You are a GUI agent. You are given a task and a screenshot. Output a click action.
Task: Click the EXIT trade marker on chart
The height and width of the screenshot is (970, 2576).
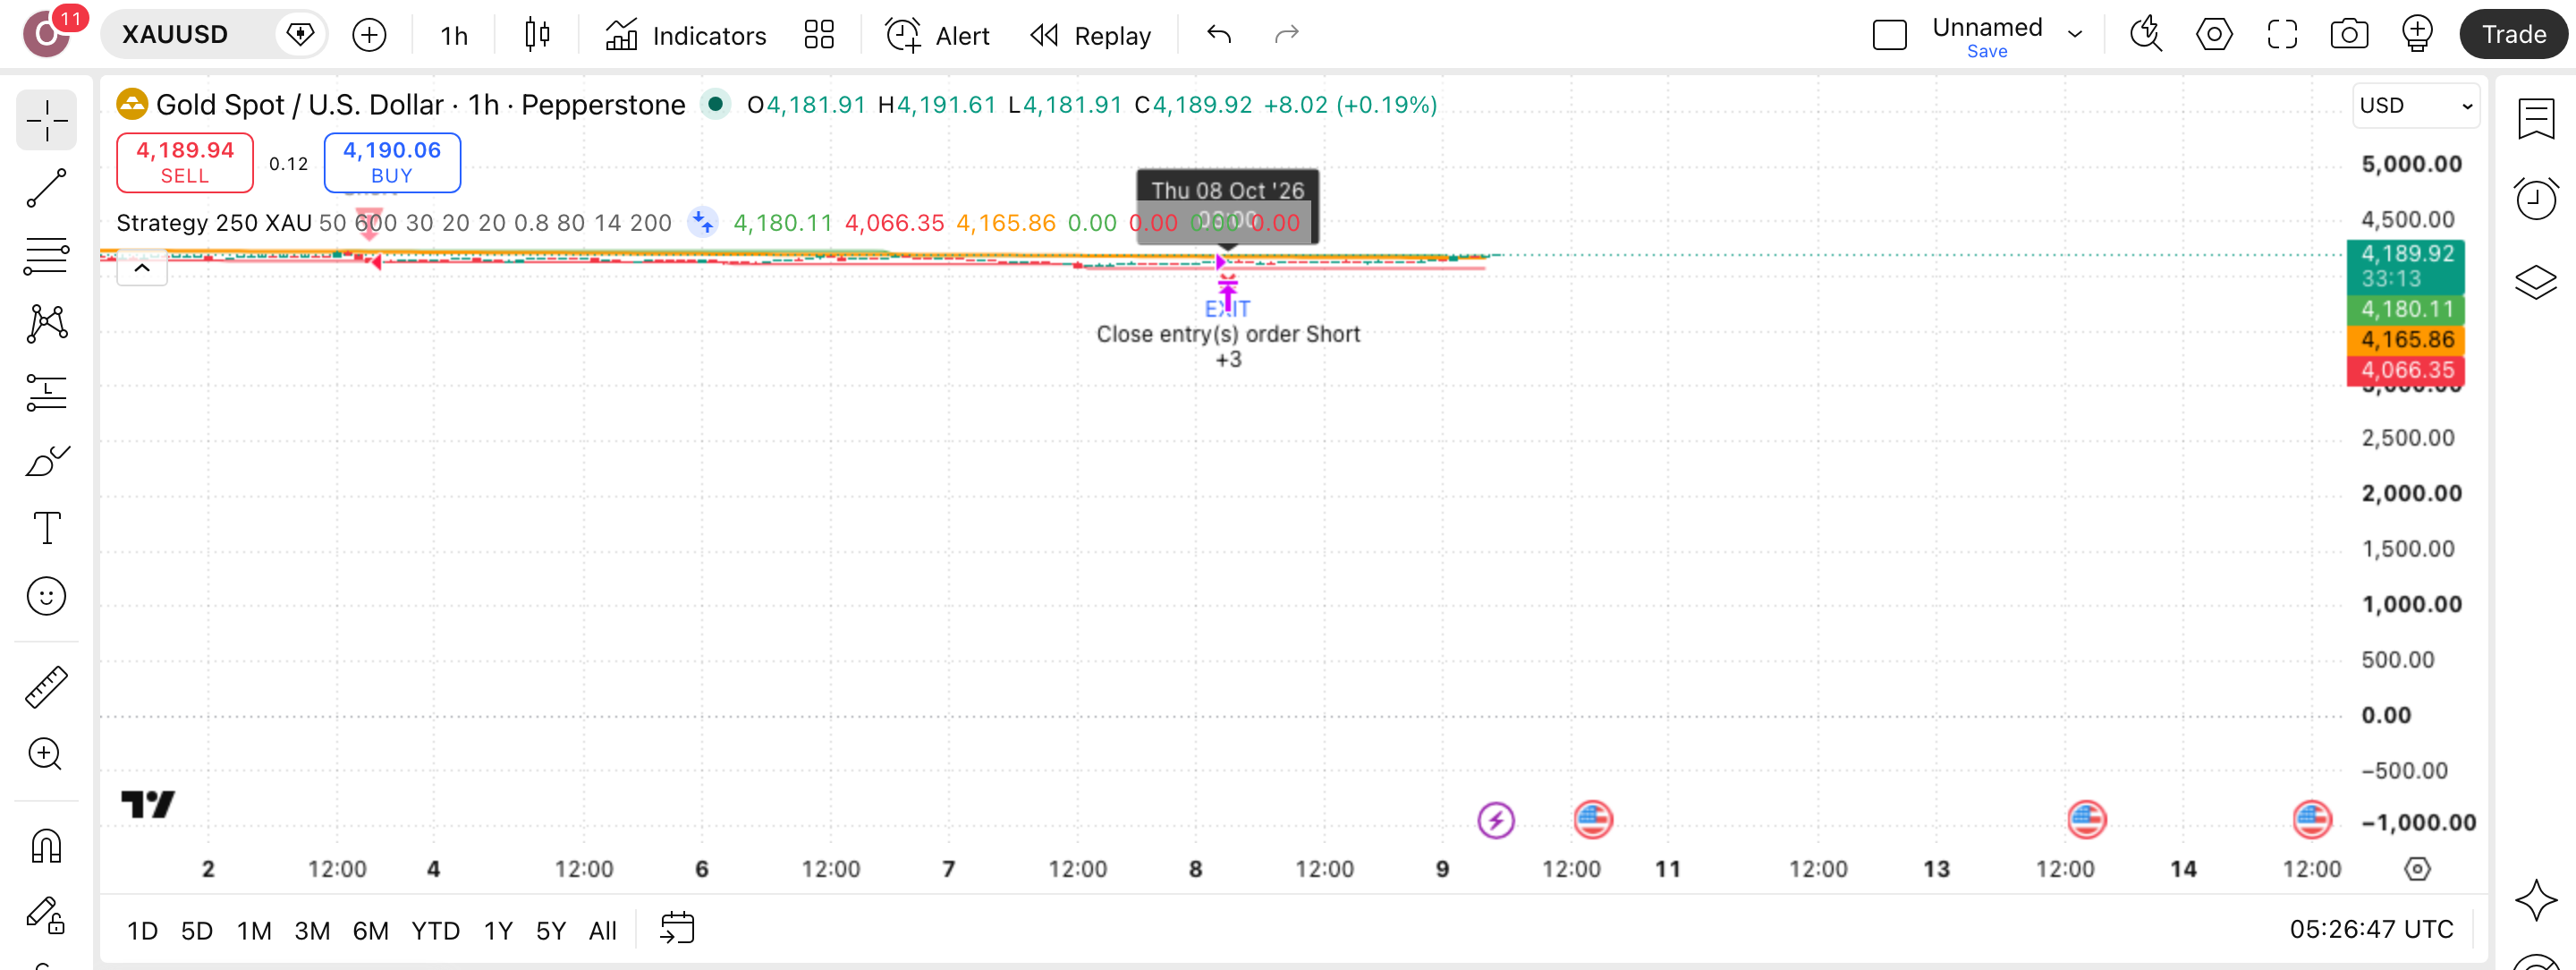click(x=1227, y=309)
